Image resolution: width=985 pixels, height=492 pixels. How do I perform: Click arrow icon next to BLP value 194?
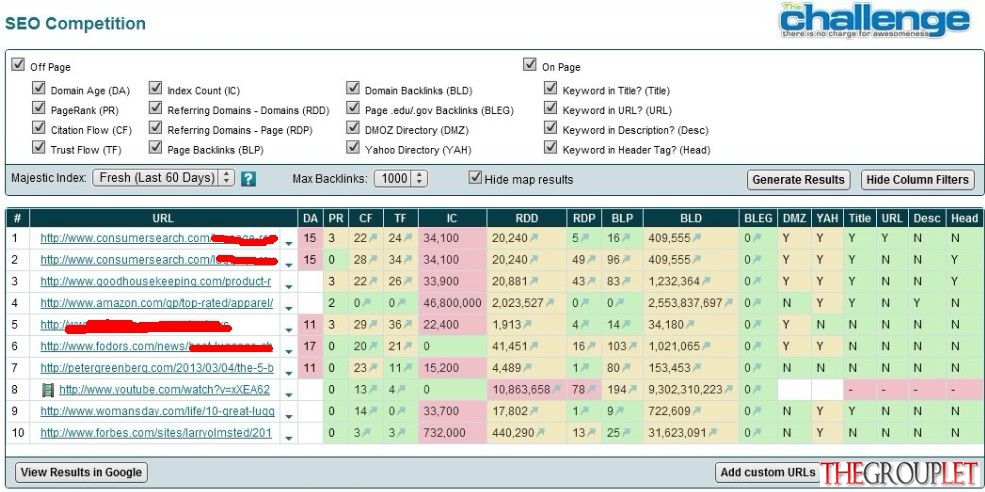coord(632,390)
